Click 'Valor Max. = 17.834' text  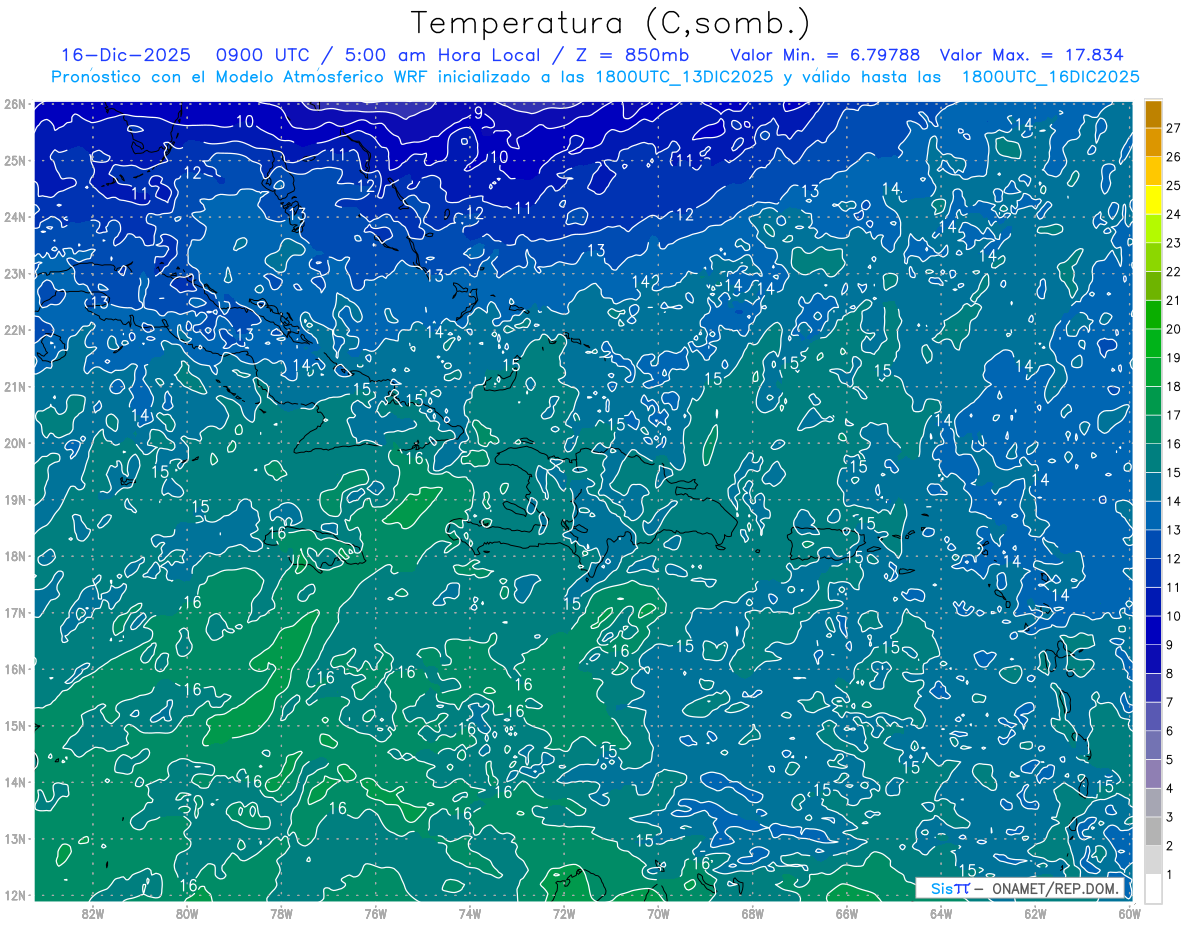[1032, 55]
